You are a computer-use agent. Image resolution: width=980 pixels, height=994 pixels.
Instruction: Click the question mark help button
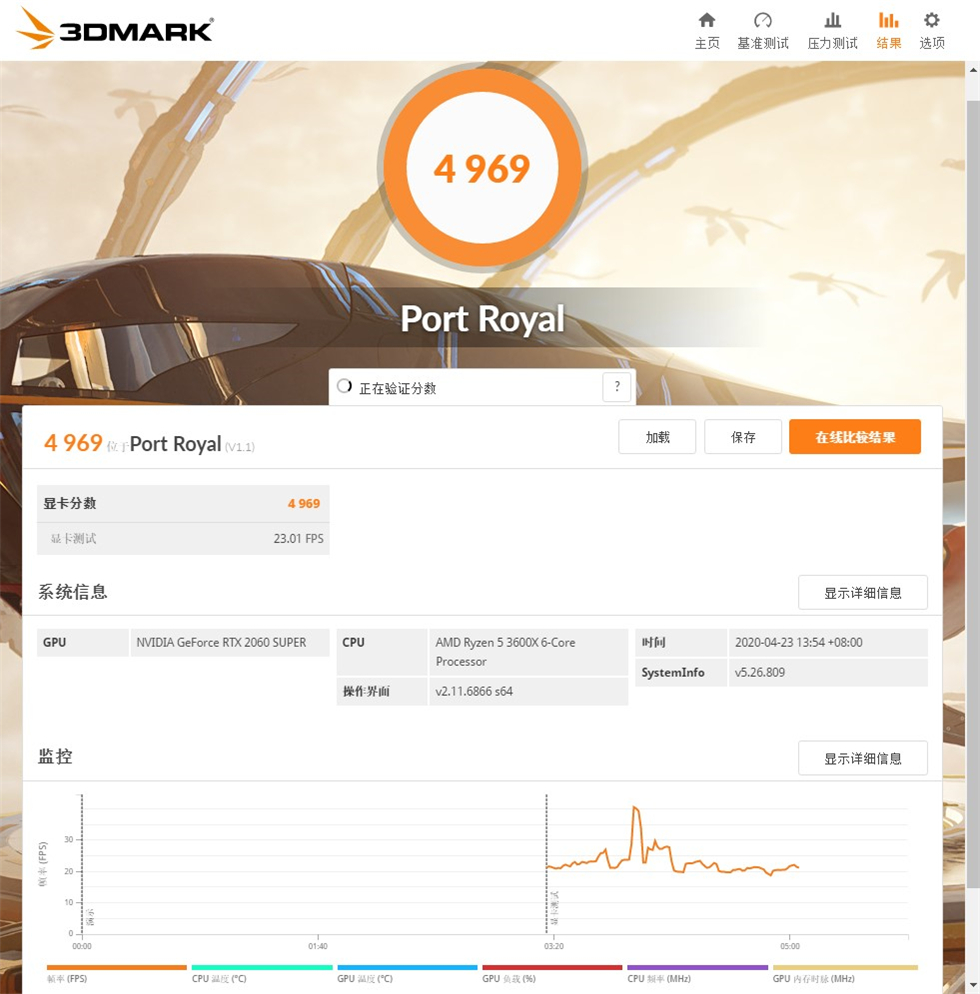coord(617,386)
